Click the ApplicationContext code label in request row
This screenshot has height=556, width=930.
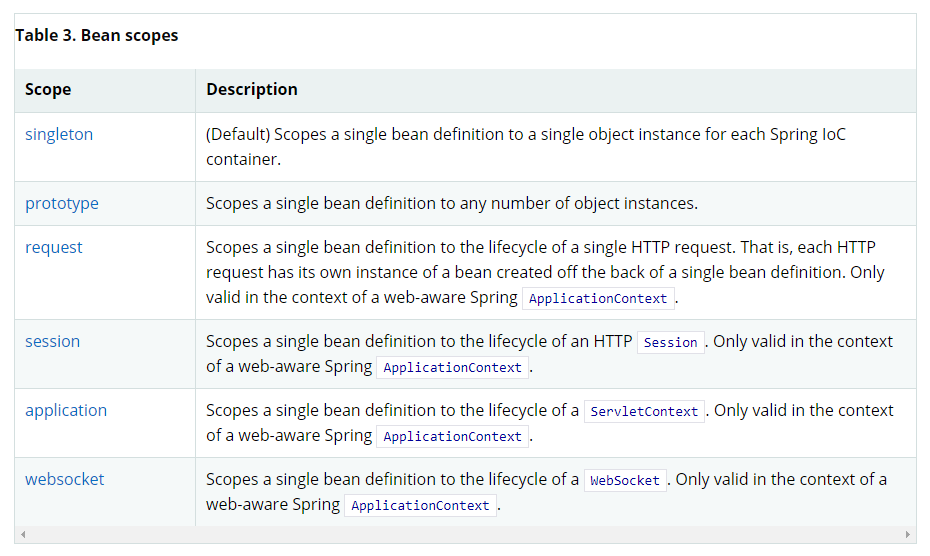598,298
